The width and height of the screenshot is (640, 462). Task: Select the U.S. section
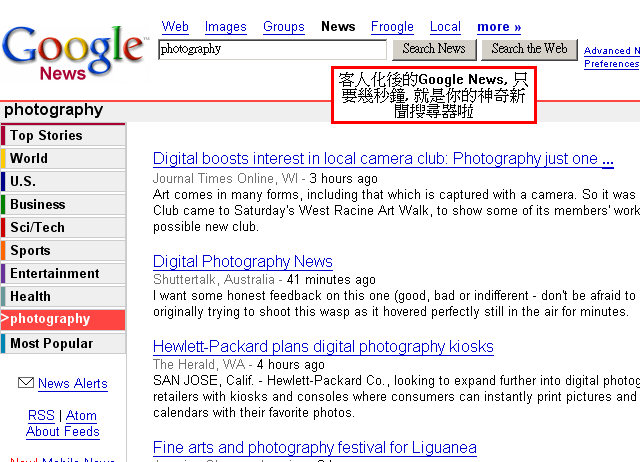[63, 181]
